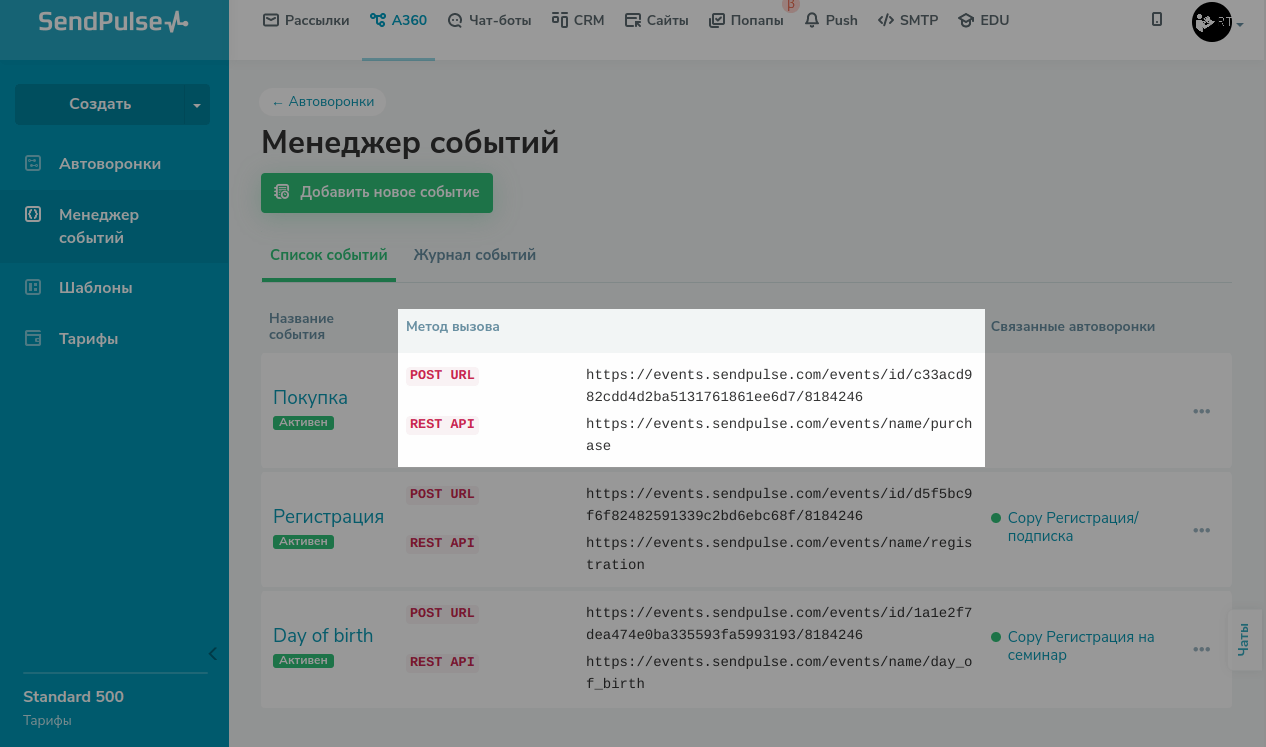Click the REST API label in Регистрация row
This screenshot has height=747, width=1266.
pos(442,543)
